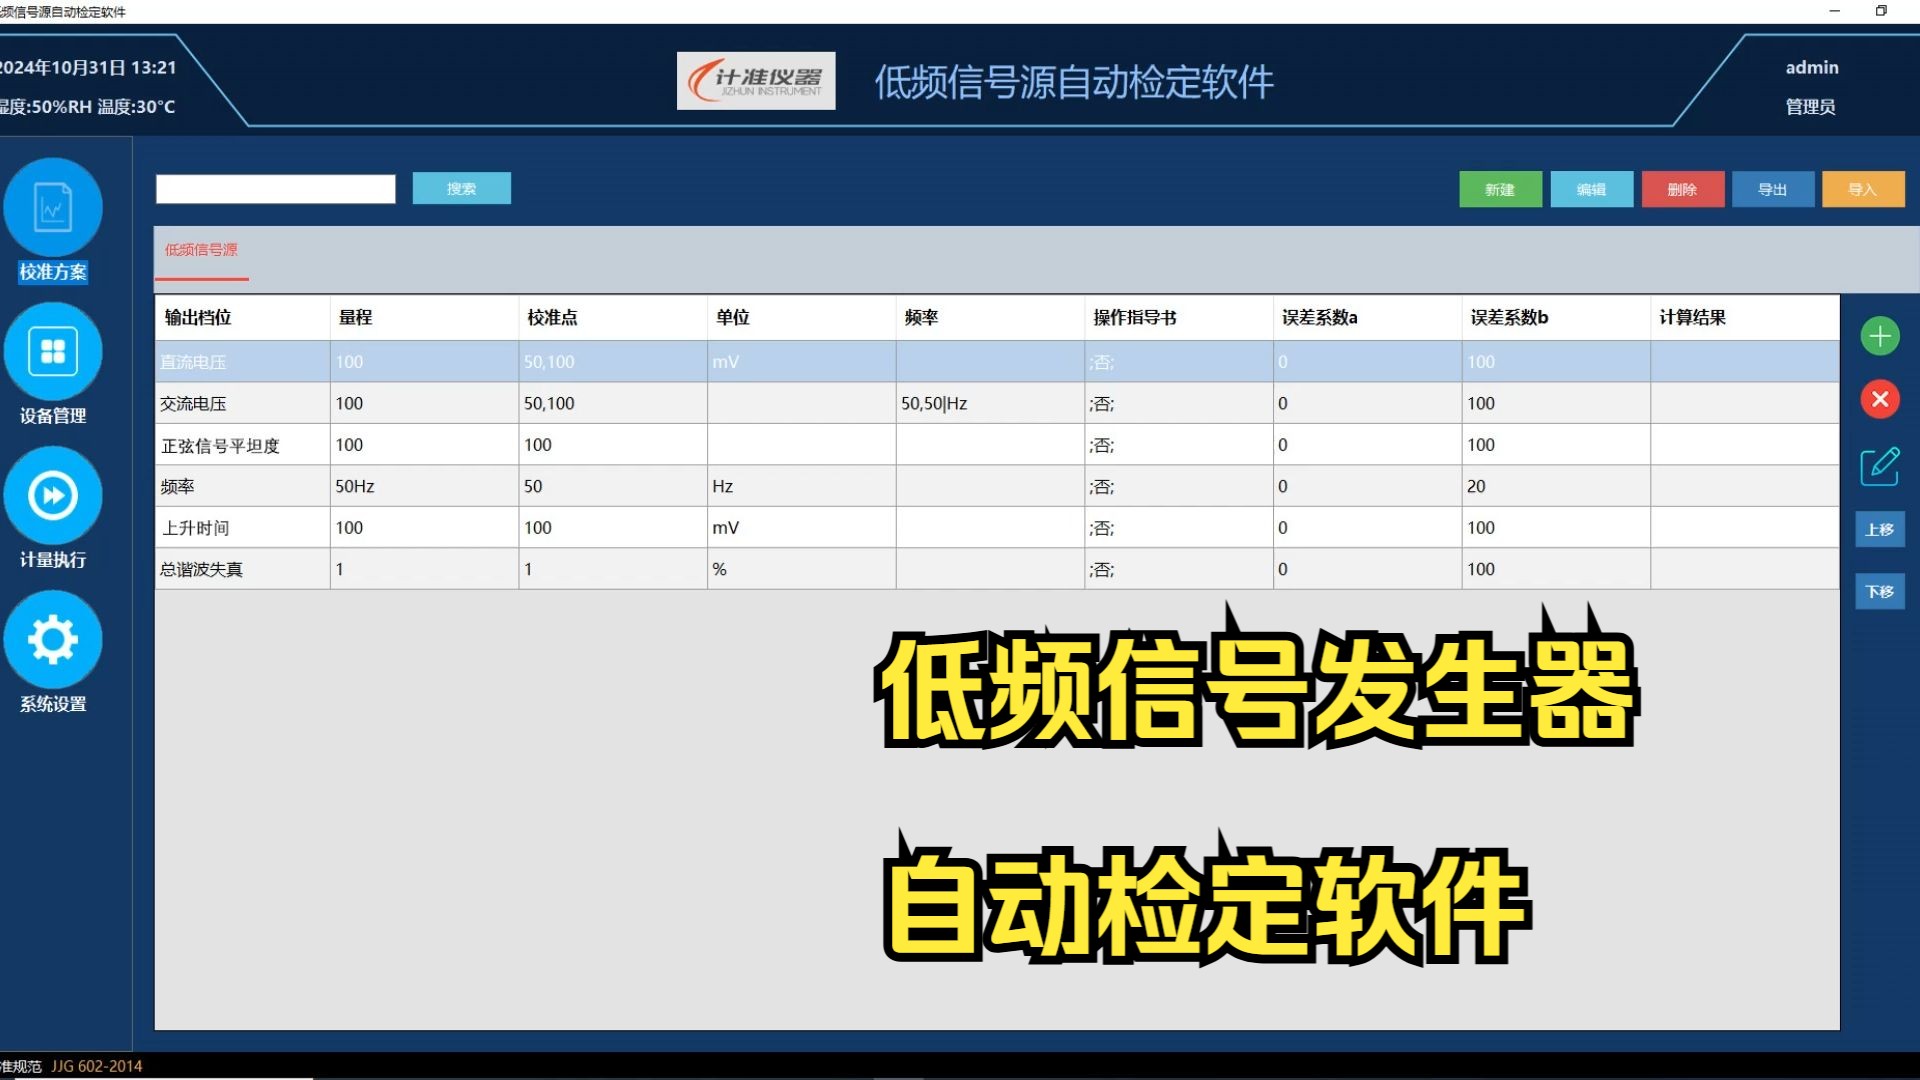
Task: Click the 50,100 calibration point in 交流电压 row
Action: point(613,403)
